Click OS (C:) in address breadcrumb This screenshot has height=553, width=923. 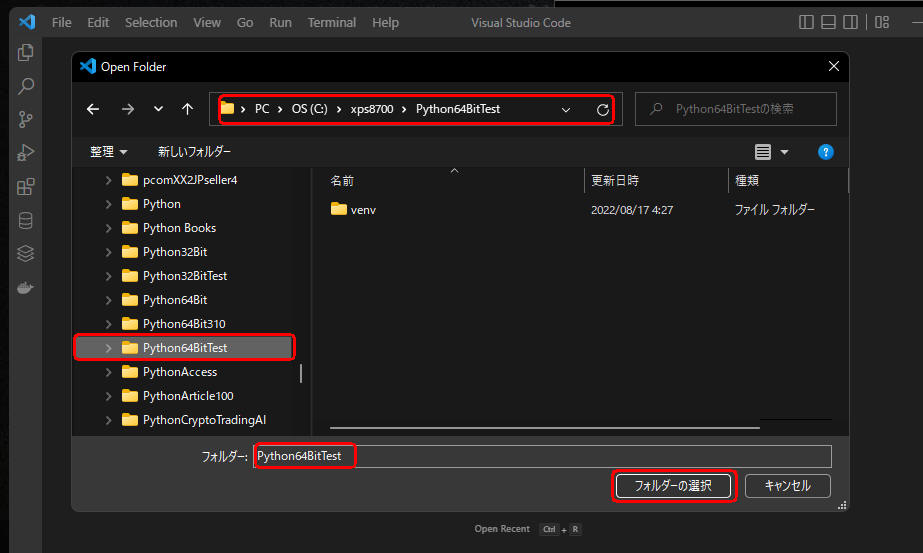coord(310,109)
